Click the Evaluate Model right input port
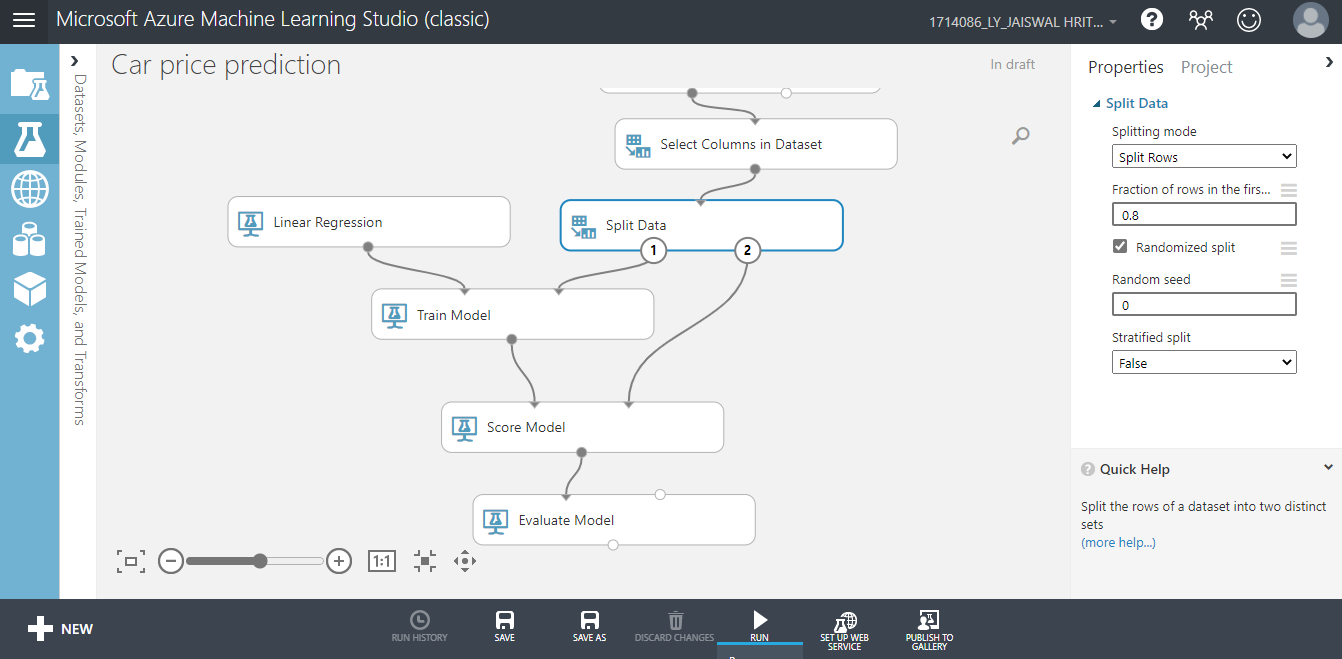This screenshot has width=1342, height=659. 660,494
